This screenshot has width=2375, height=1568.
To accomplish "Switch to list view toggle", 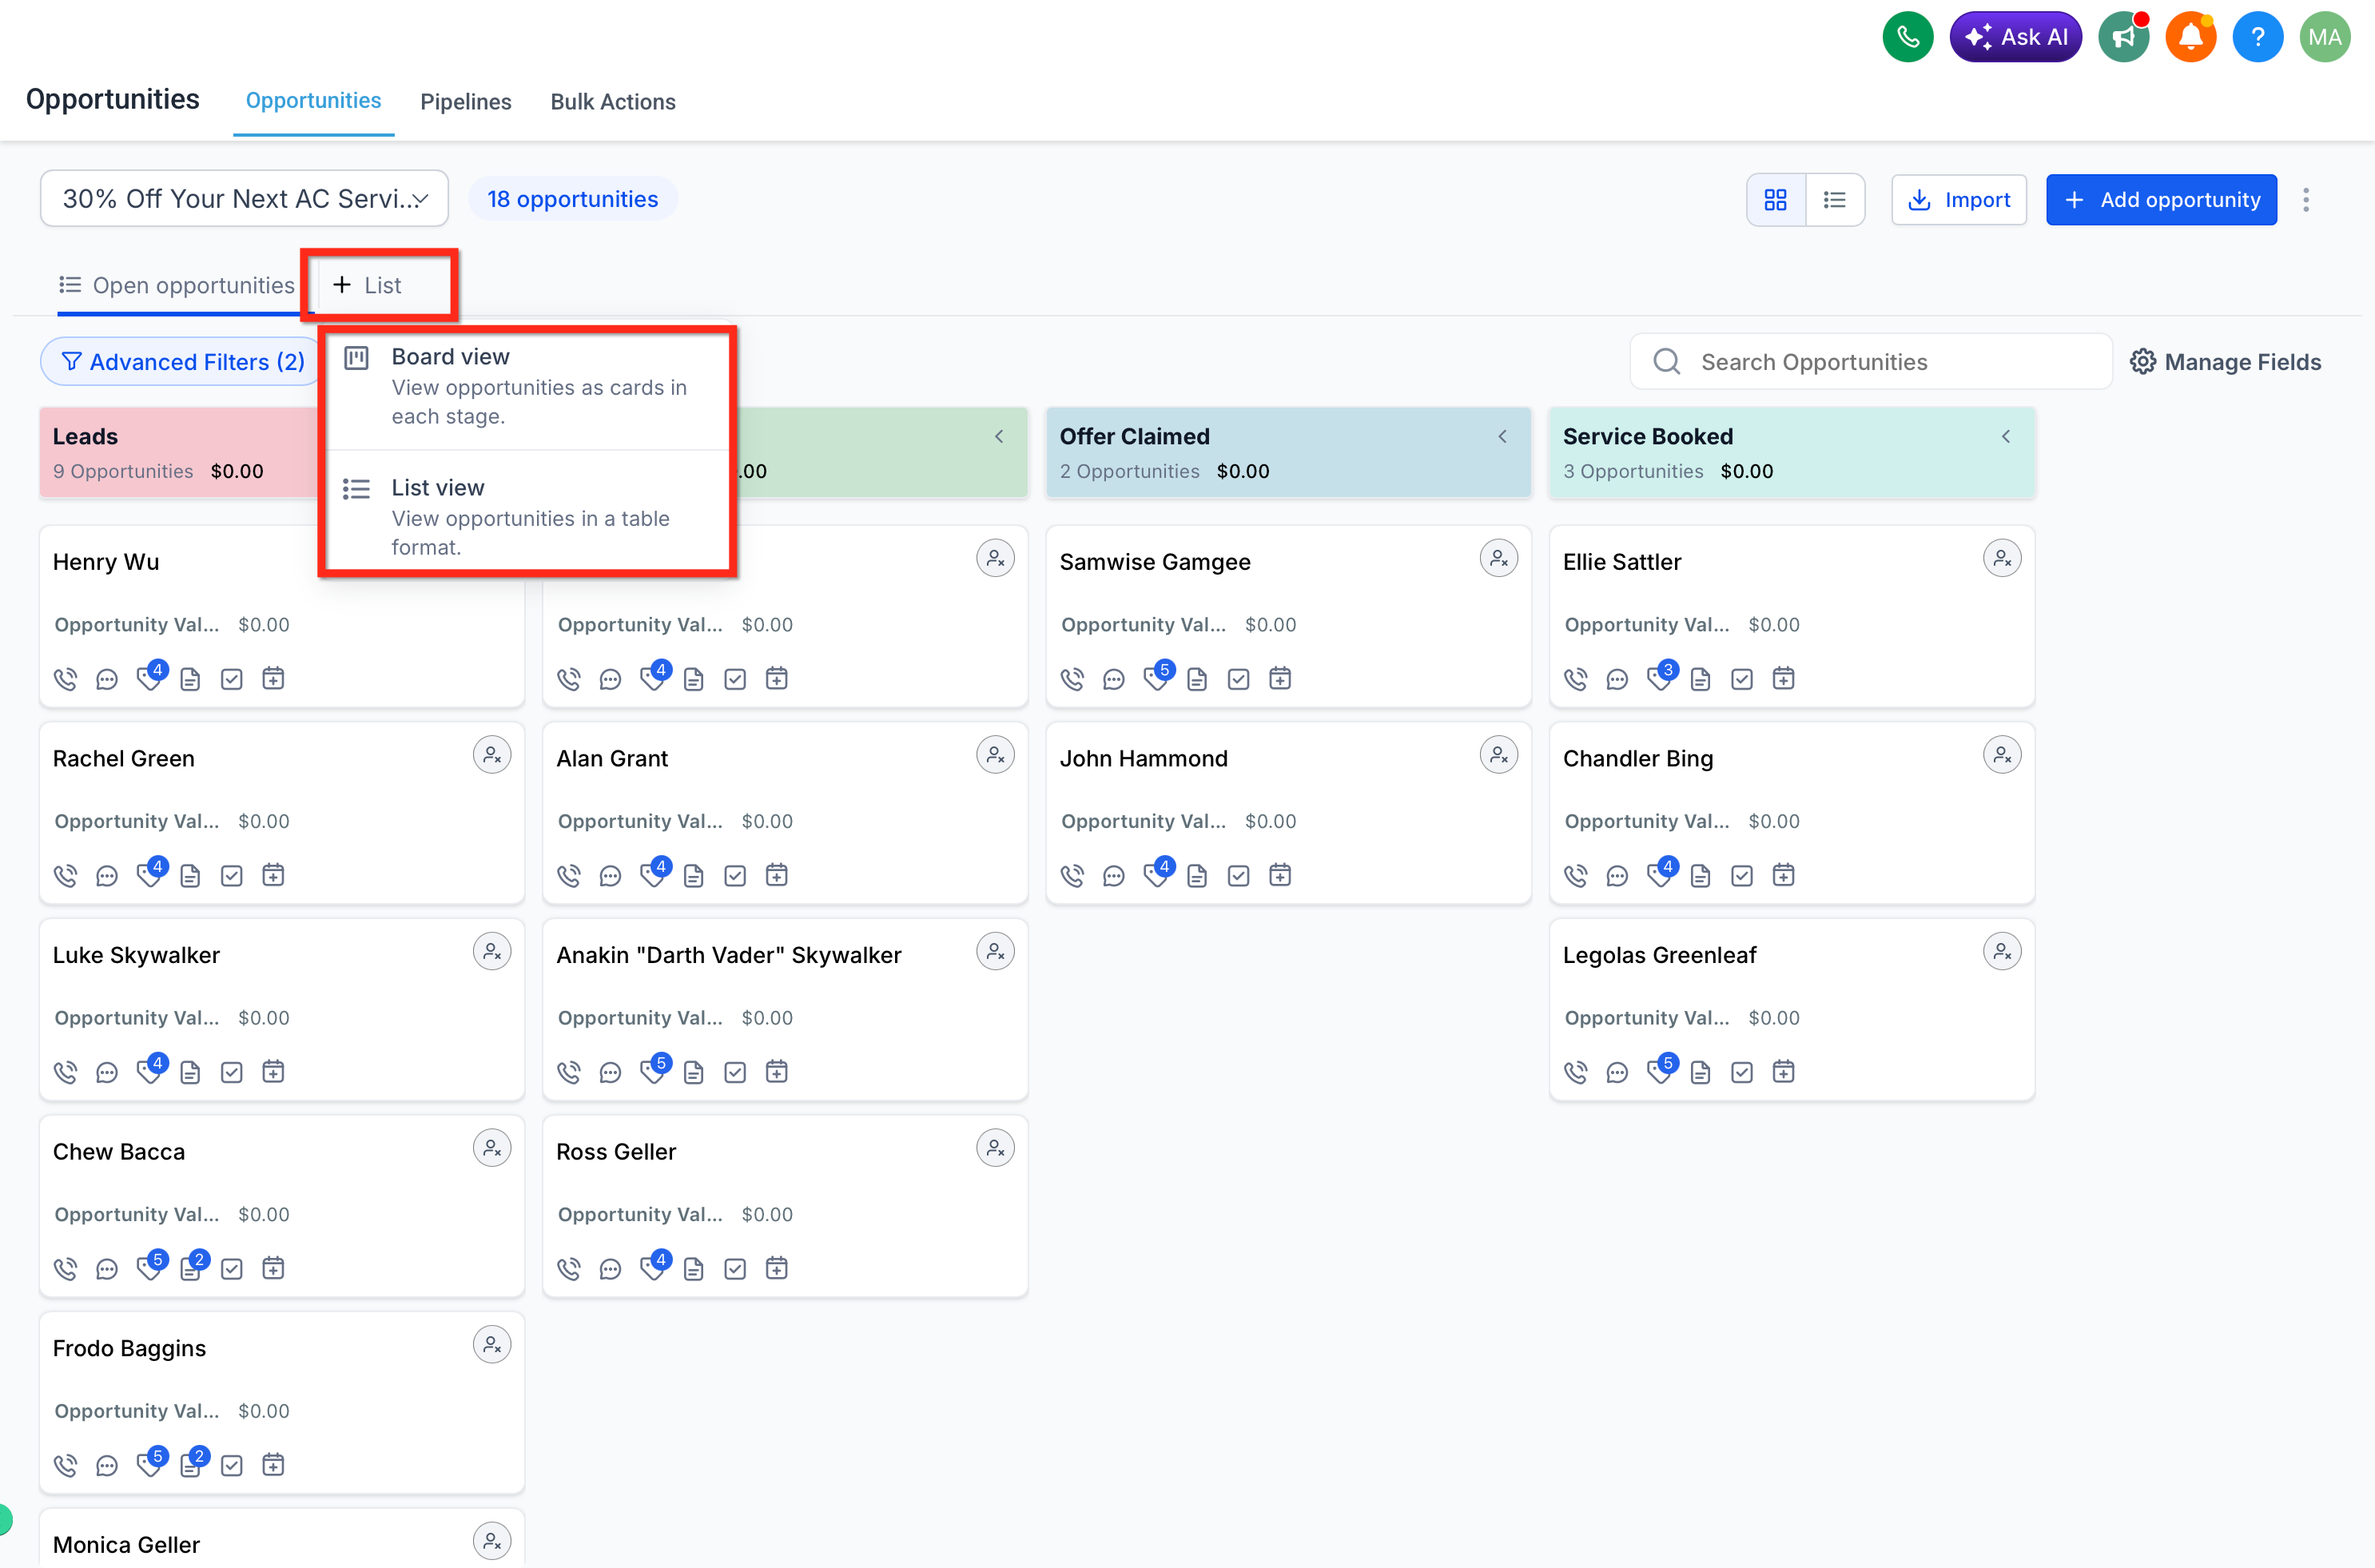I will click(1835, 200).
